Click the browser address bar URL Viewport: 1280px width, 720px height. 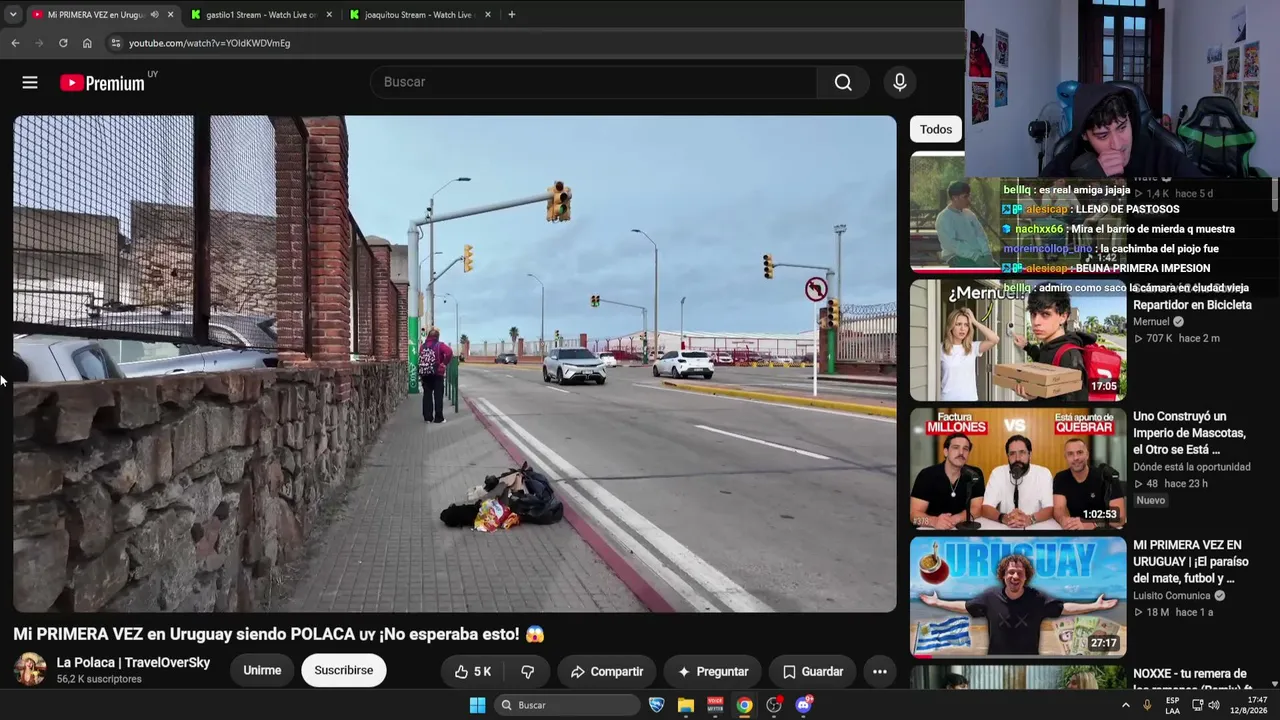[x=209, y=43]
